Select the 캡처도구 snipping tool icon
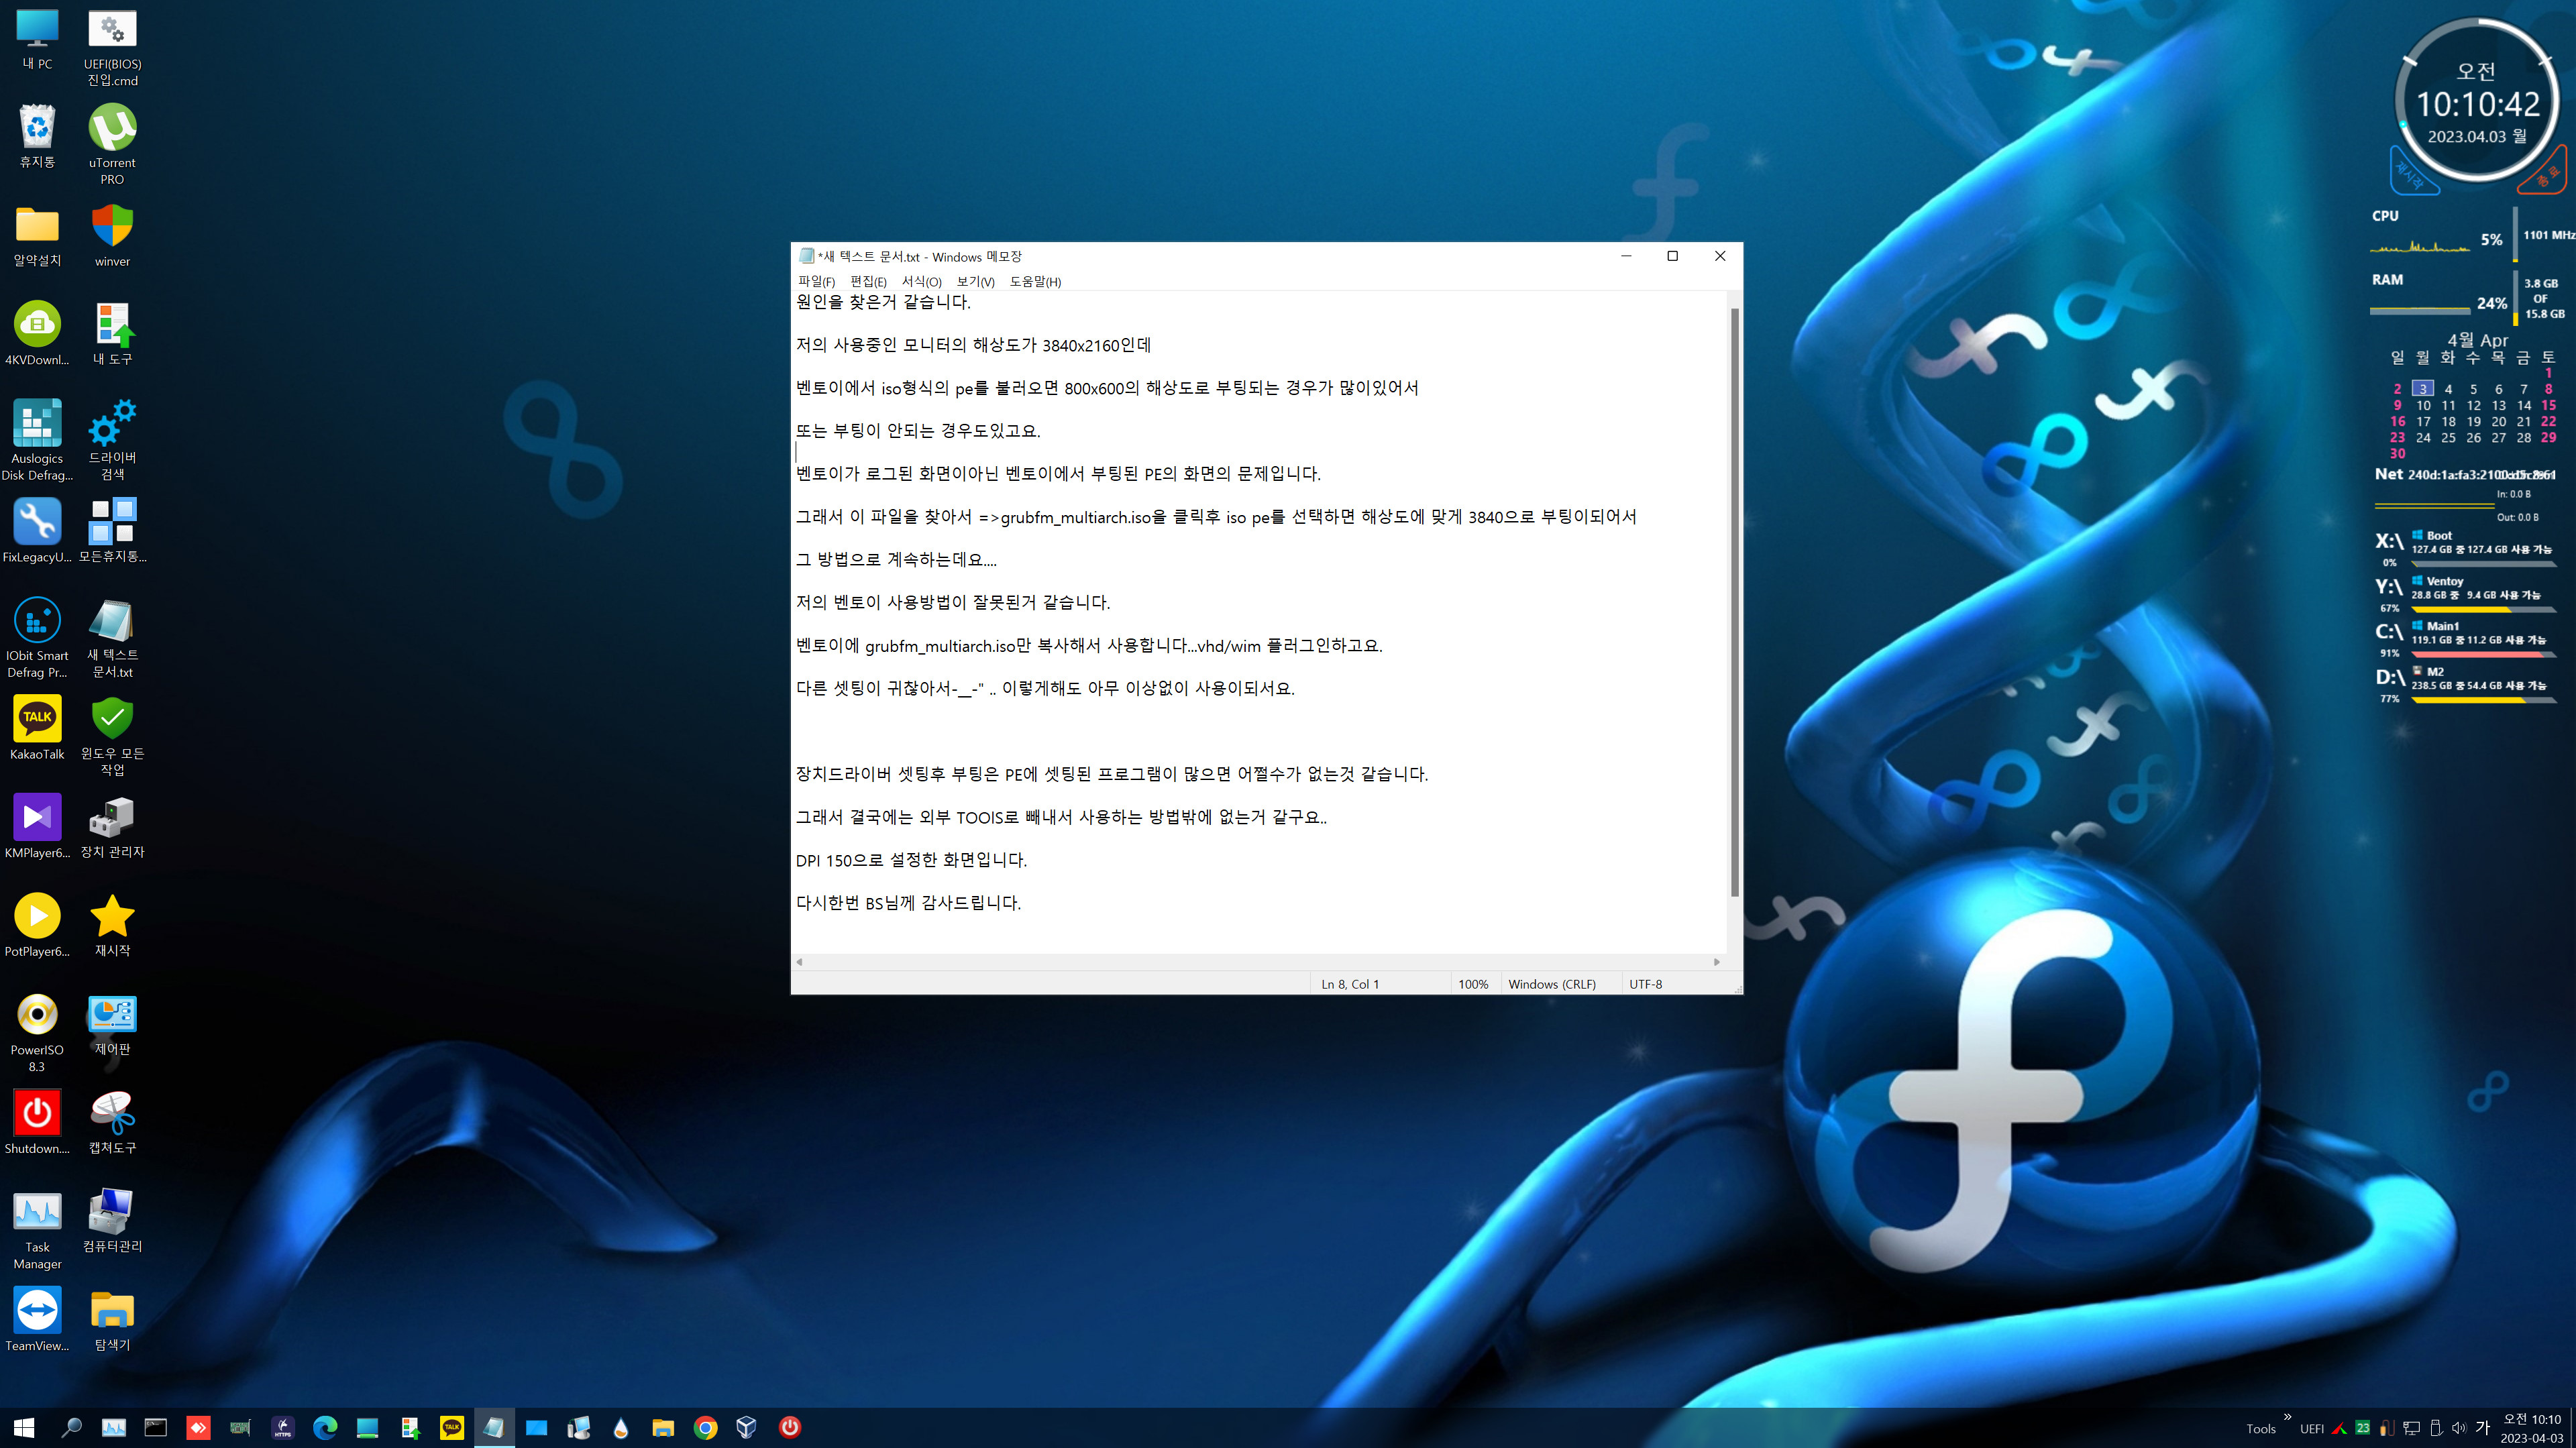The height and width of the screenshot is (1448, 2576). click(112, 1123)
